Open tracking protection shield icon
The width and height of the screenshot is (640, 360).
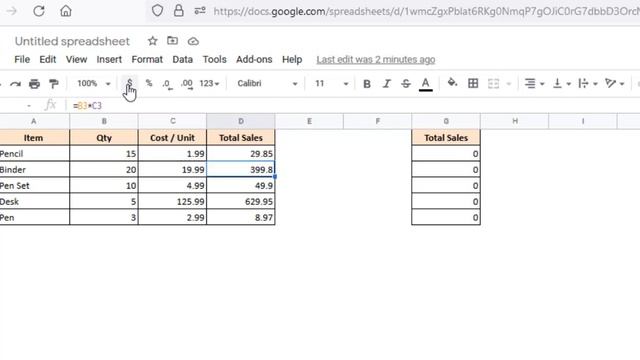tap(157, 11)
